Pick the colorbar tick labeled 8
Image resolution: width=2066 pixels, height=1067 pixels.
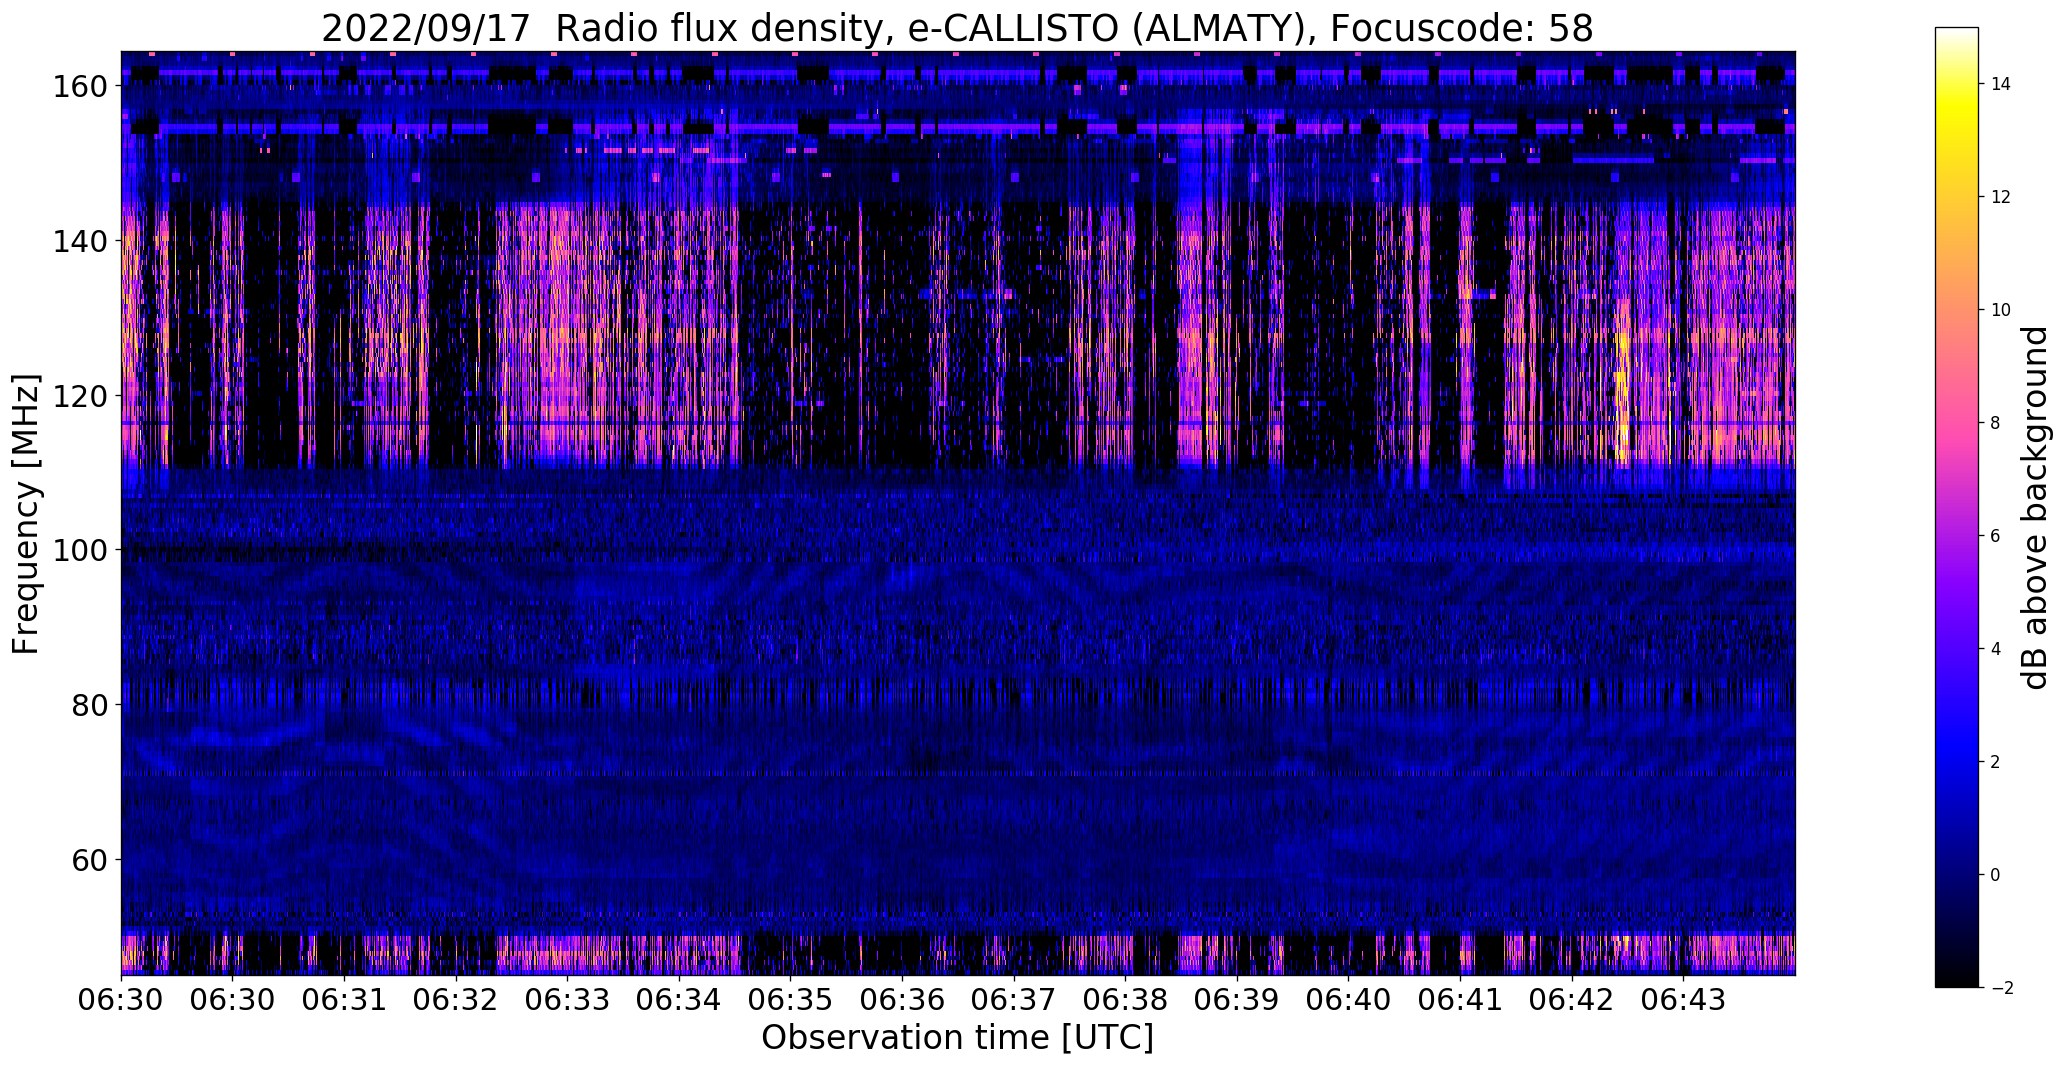1995,423
